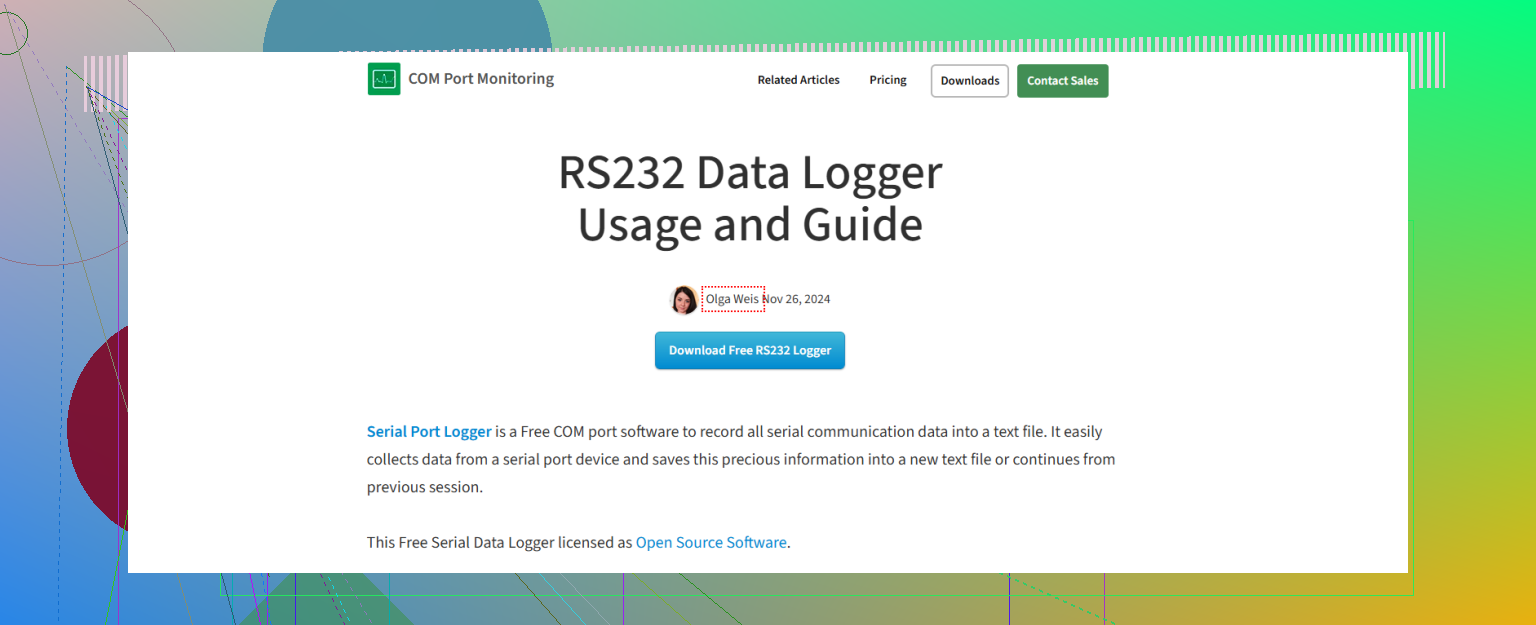
Task: Click the Nov 26, 2024 publish date
Action: point(798,299)
